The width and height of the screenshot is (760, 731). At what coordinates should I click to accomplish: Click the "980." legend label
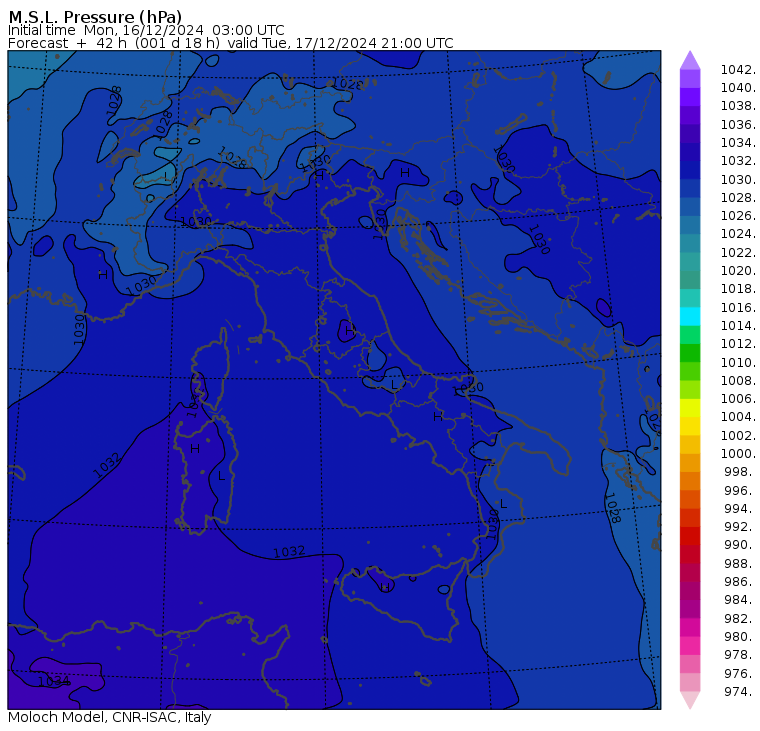740,636
